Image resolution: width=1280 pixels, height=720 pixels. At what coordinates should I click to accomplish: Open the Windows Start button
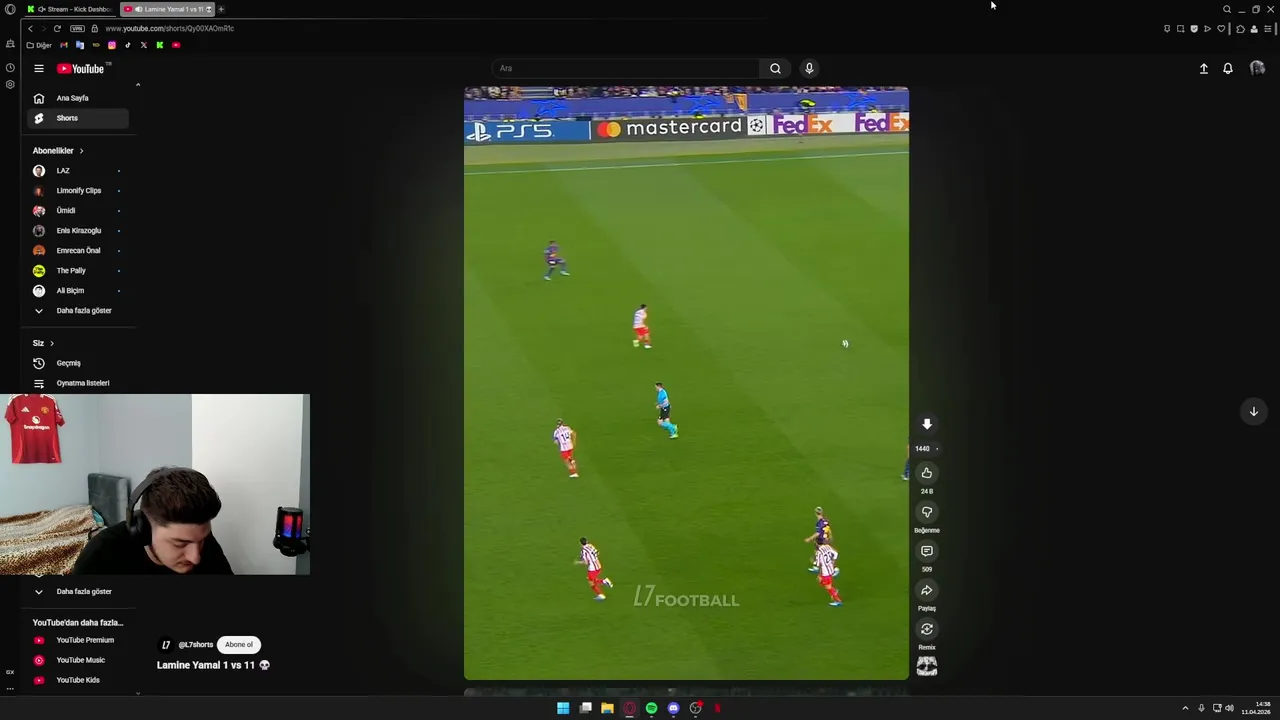[563, 708]
